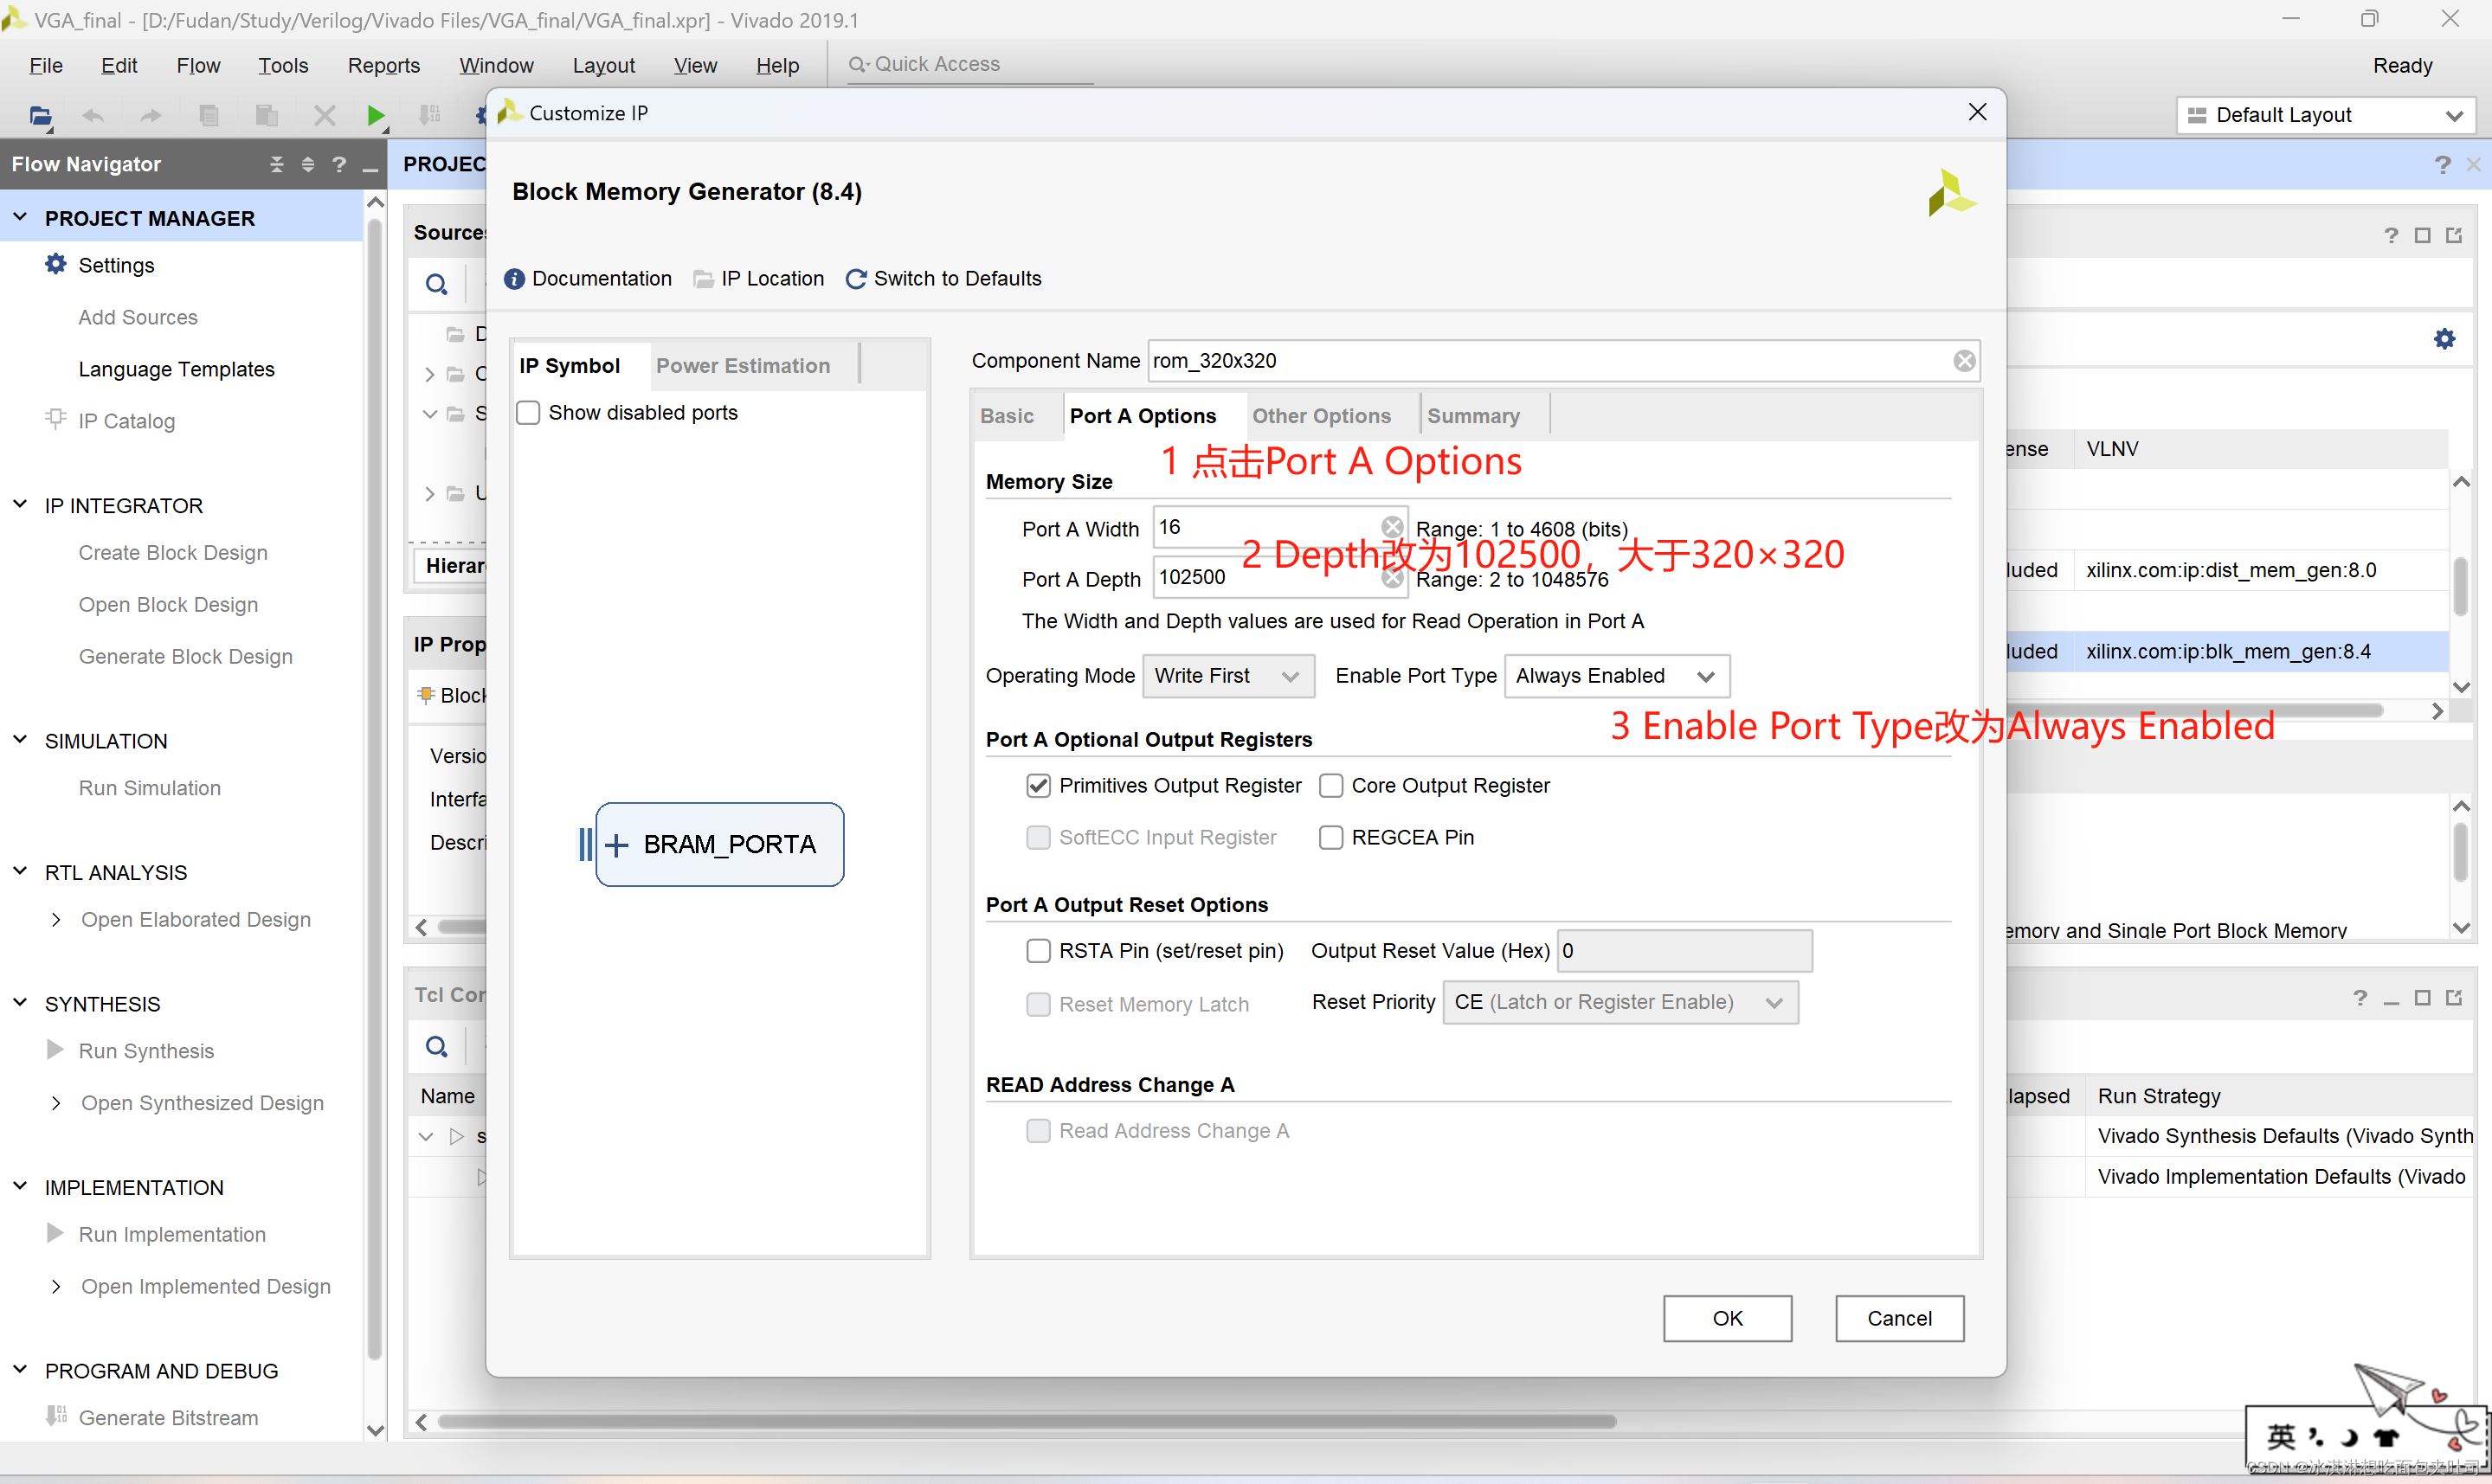
Task: Open the Reports menu
Action: point(383,65)
